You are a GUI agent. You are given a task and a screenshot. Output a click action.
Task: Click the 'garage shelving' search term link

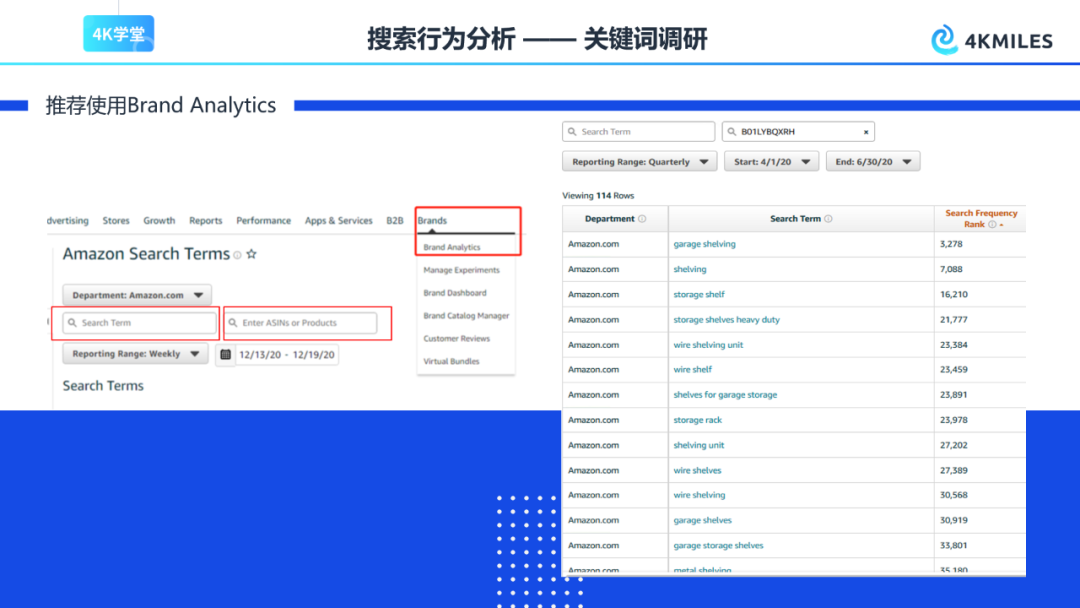704,244
